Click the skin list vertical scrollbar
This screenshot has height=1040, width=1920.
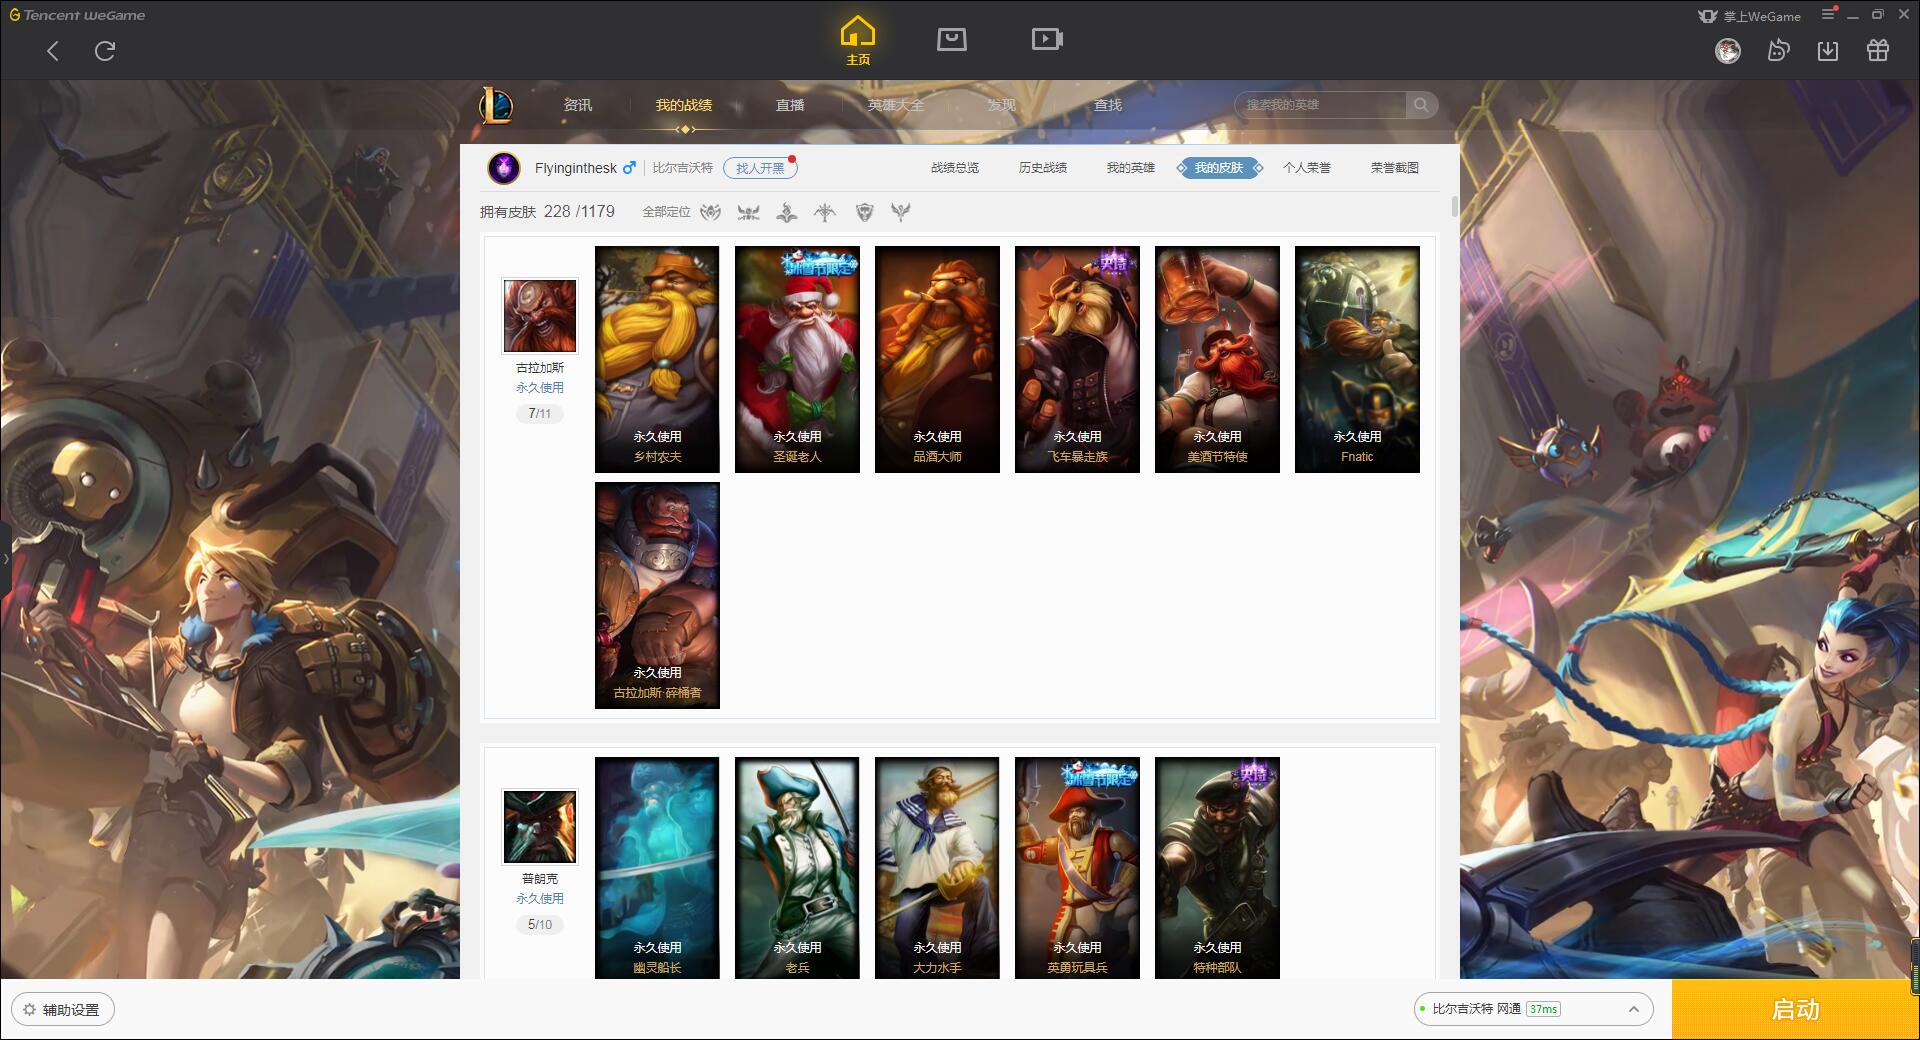point(1454,206)
